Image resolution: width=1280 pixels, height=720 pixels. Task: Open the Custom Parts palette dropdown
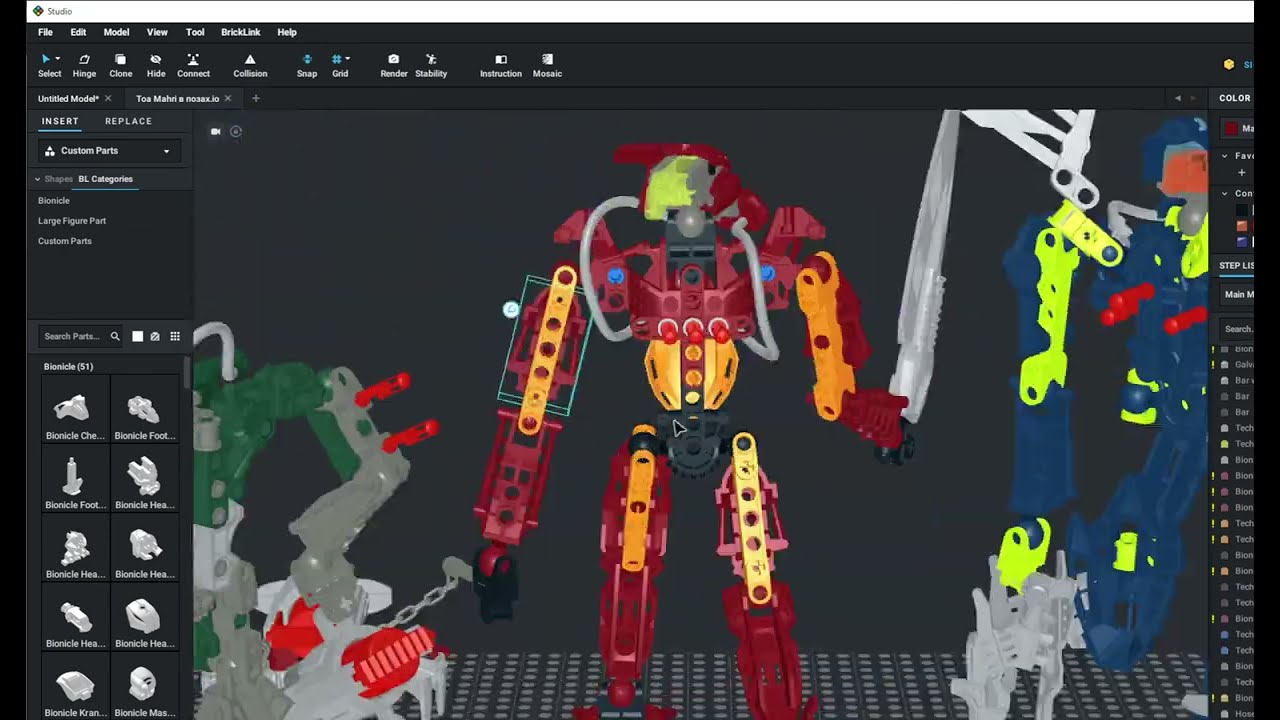[109, 151]
